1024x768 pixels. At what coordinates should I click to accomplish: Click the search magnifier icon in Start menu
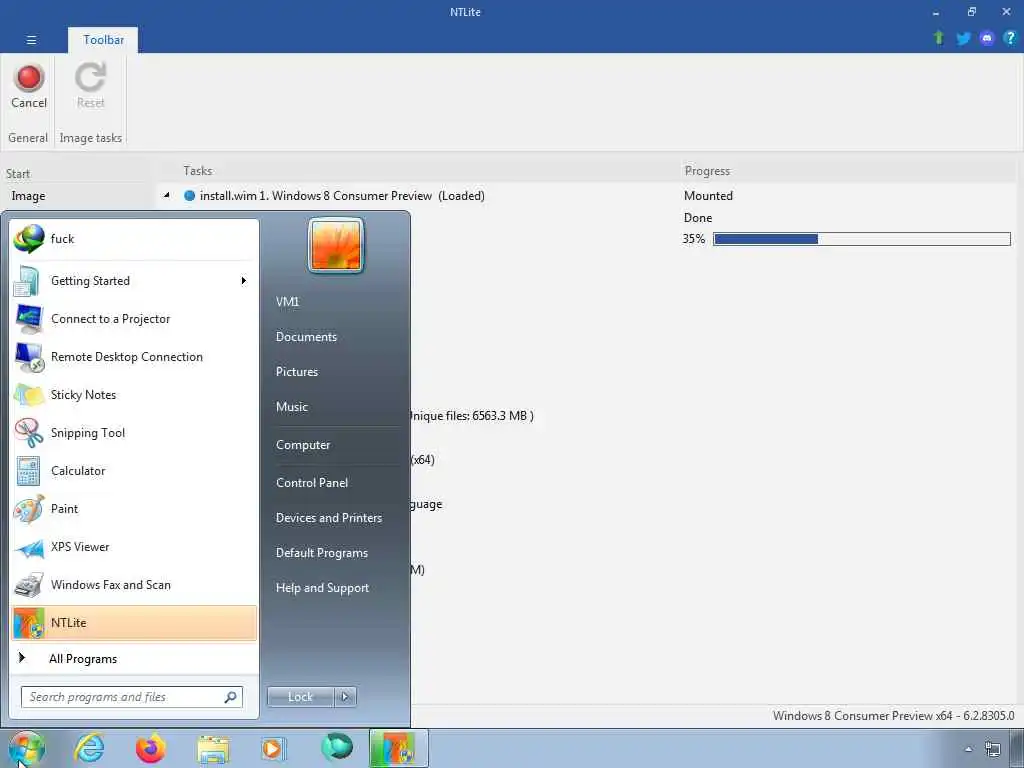point(230,697)
